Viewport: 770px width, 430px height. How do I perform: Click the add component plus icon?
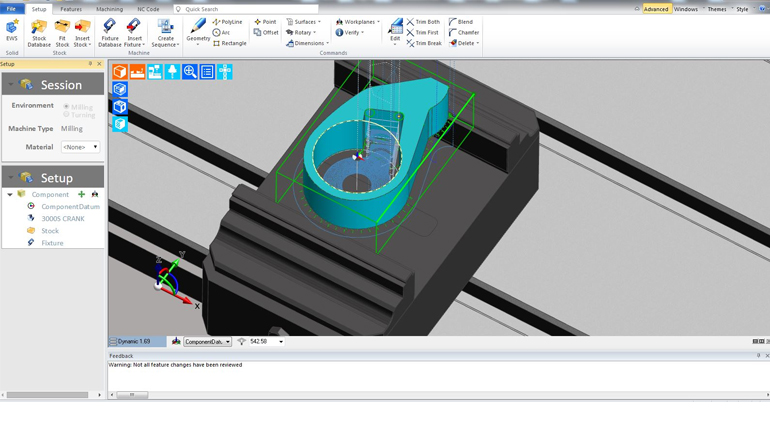(x=81, y=194)
